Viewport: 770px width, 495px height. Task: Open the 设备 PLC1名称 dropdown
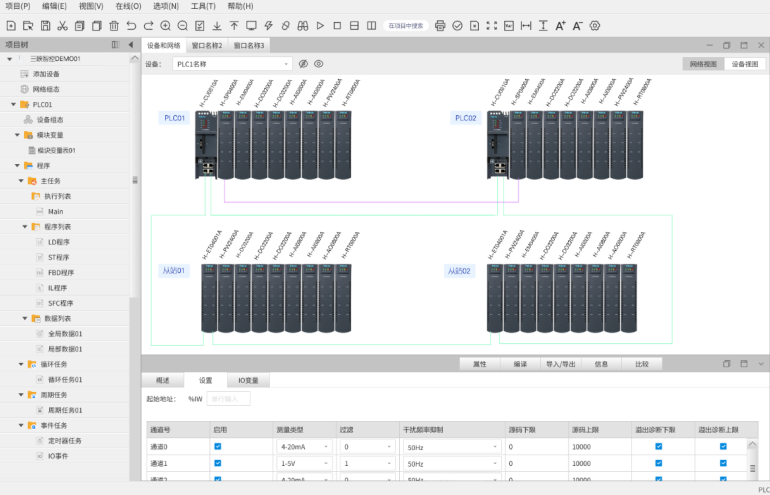point(232,63)
